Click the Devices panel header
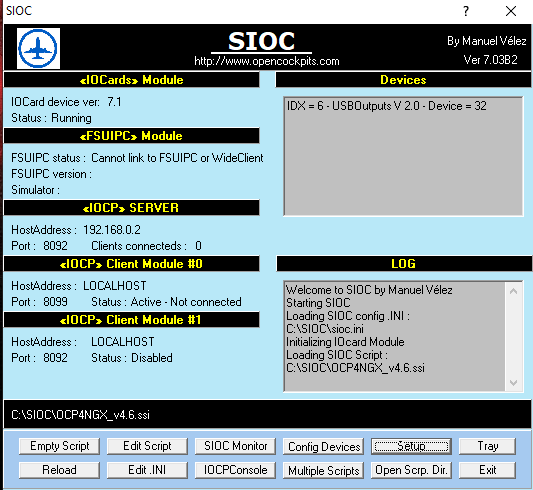Viewport: 533px width, 490px height. point(403,80)
